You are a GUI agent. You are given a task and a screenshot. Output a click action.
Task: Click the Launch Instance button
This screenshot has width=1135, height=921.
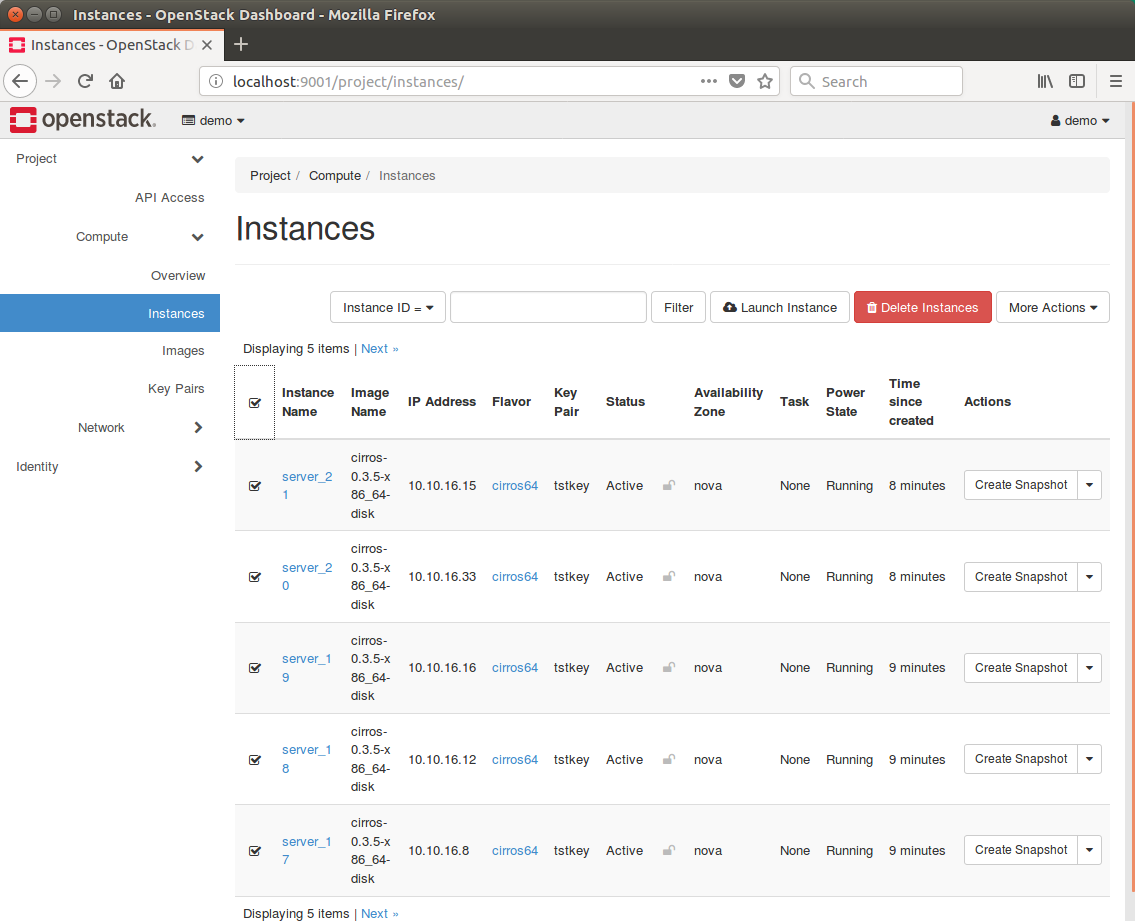[x=780, y=308]
